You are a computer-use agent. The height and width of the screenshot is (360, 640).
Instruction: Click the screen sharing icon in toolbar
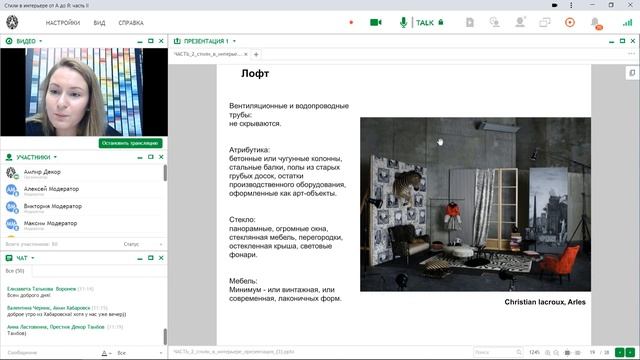point(495,22)
